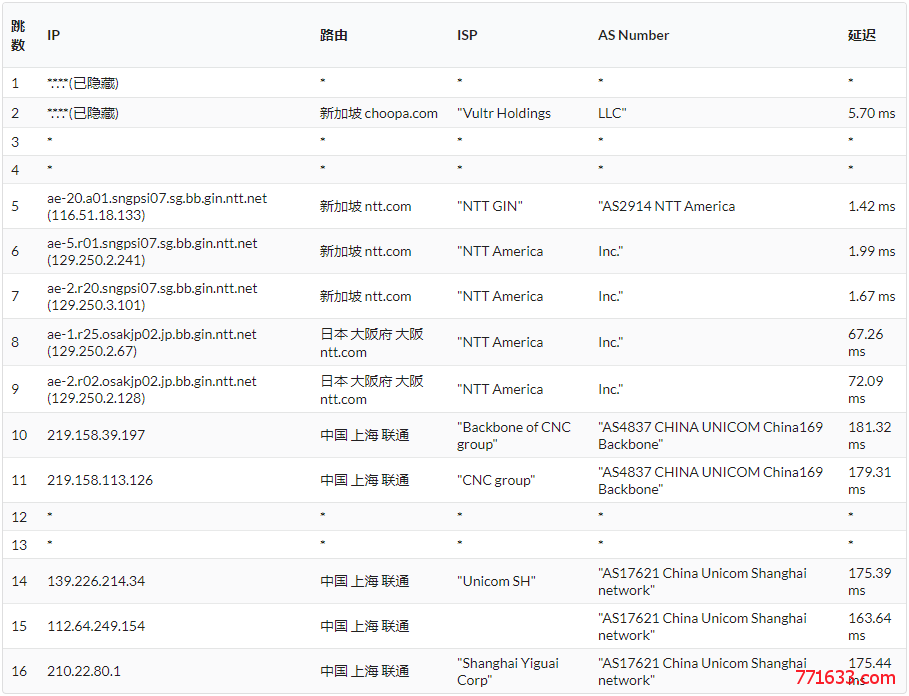Click the hop number 10
This screenshot has height=696, width=909.
coord(19,435)
